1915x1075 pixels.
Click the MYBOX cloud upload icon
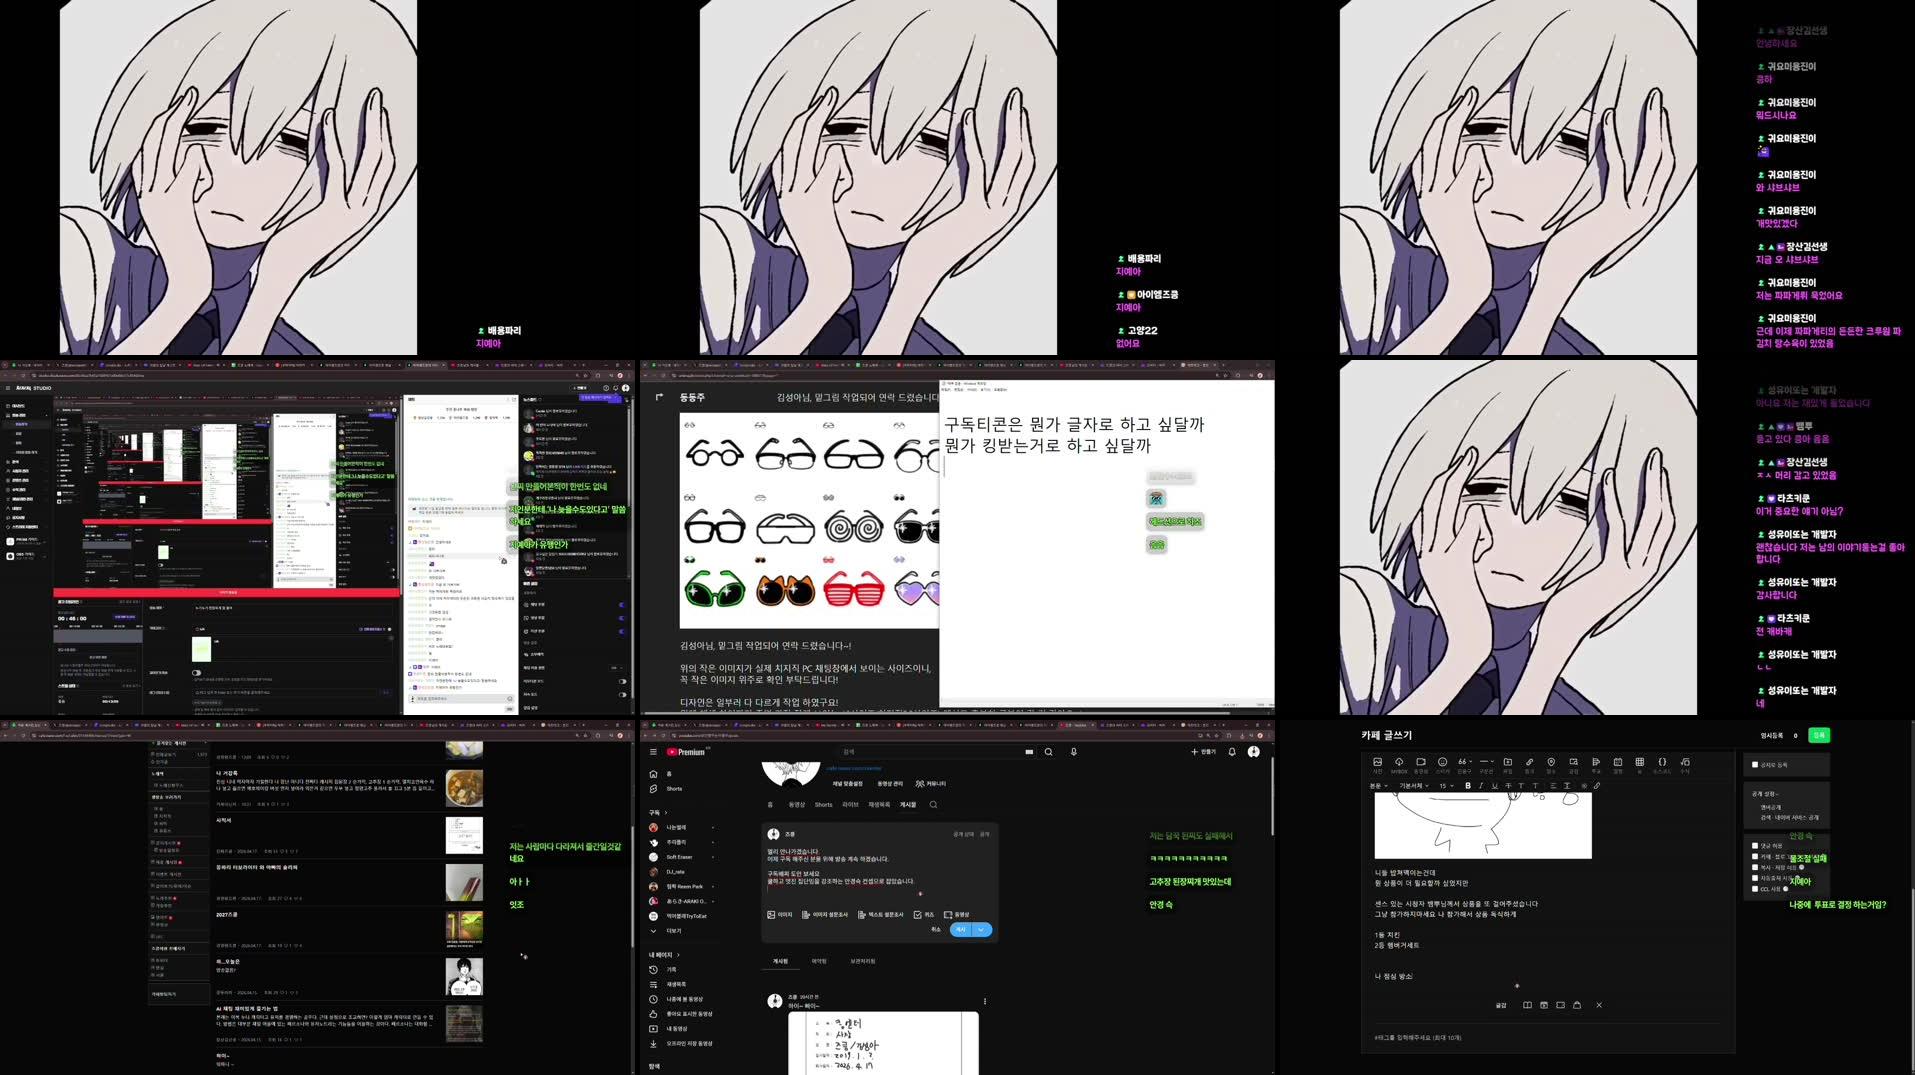(1399, 762)
